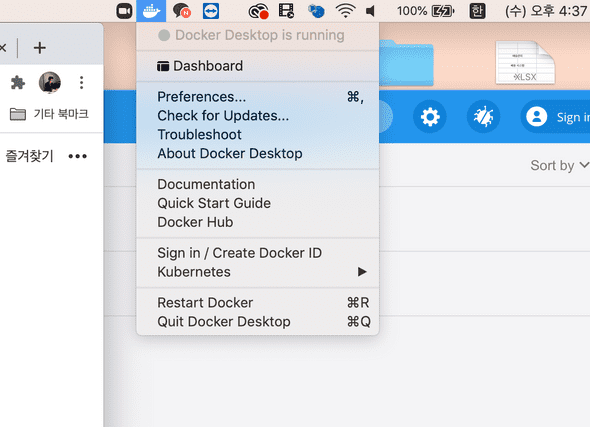This screenshot has width=590, height=427.
Task: Open the browser three-dot menu
Action: pos(81,82)
